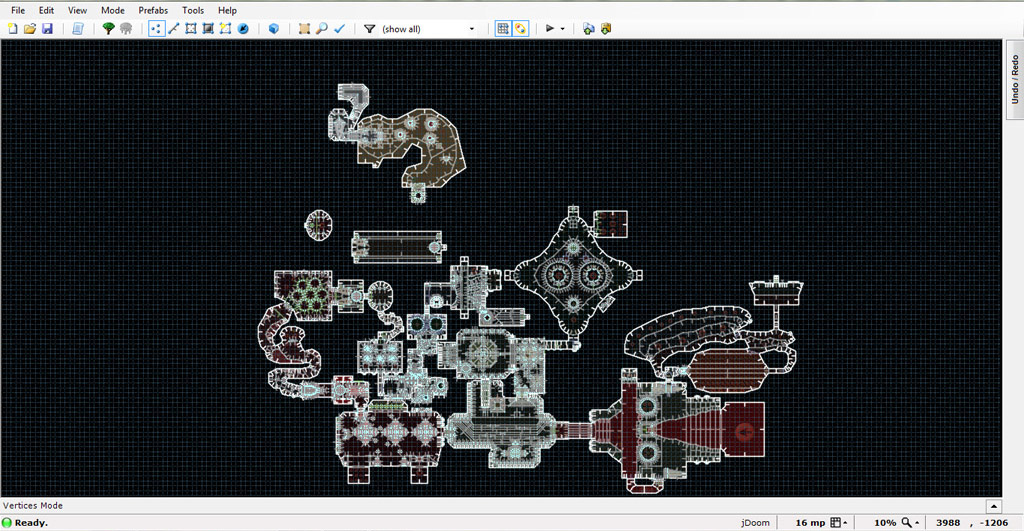This screenshot has height=531, width=1024.
Task: Open the Help menu
Action: point(227,10)
